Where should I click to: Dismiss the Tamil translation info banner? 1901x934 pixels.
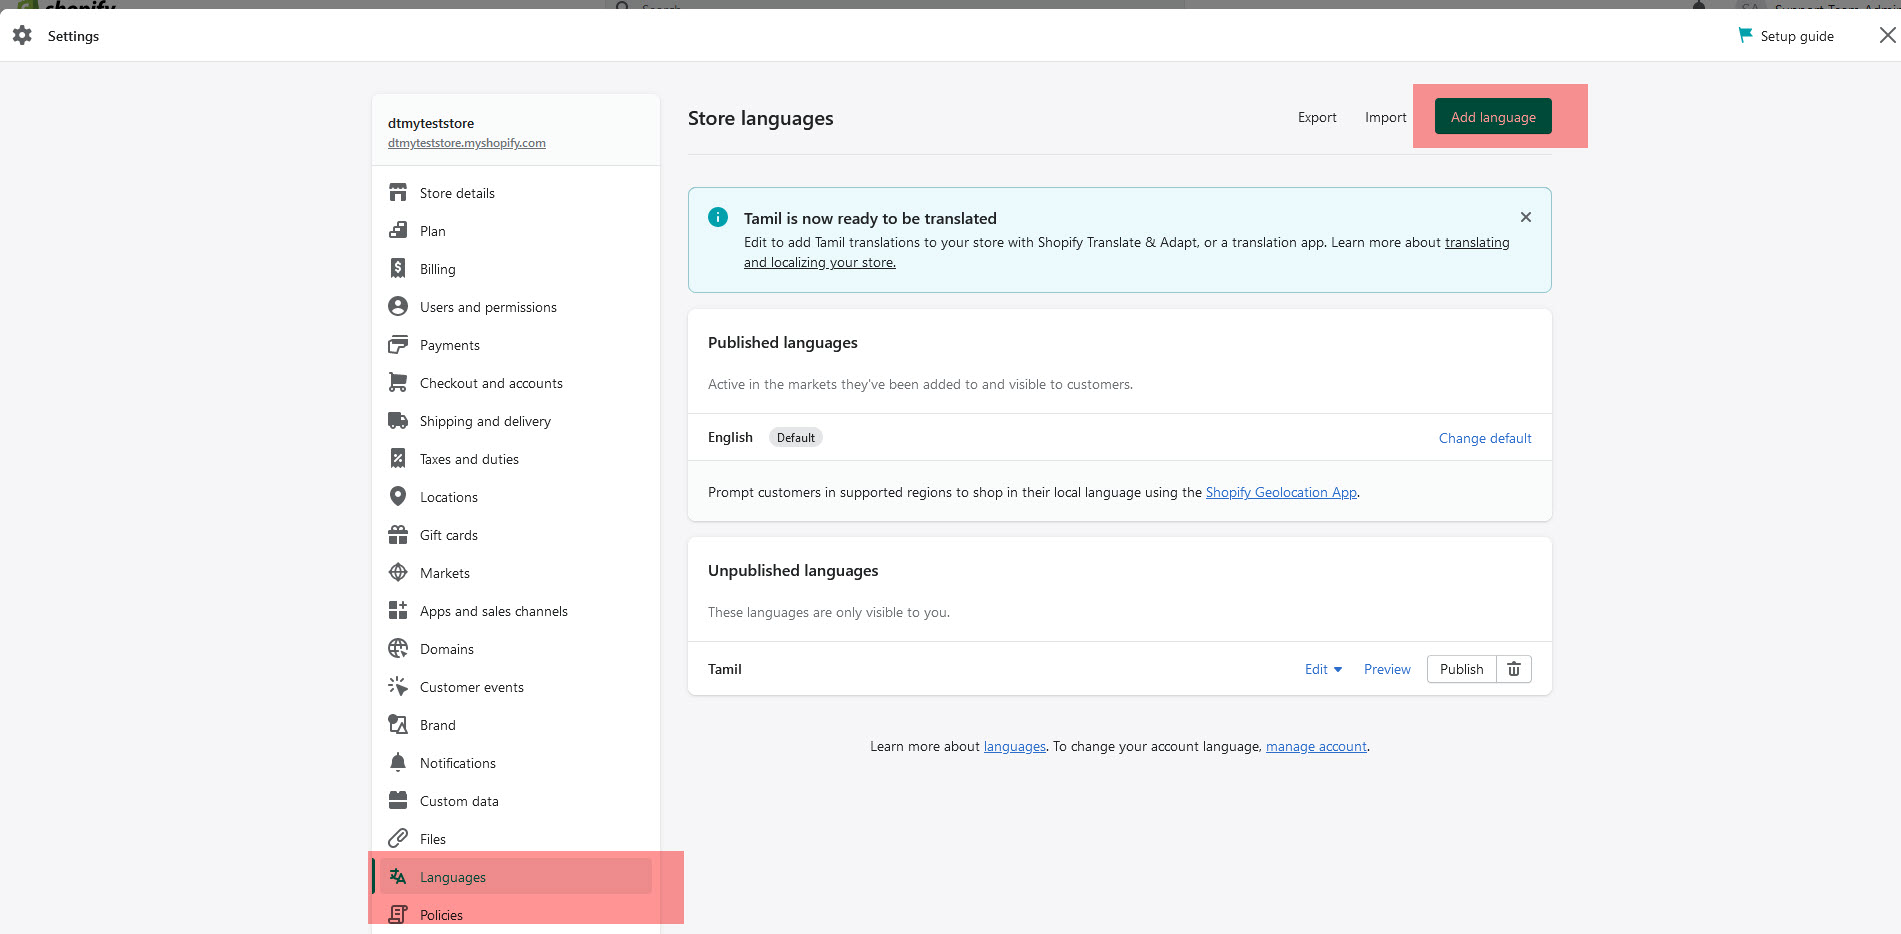pos(1525,217)
